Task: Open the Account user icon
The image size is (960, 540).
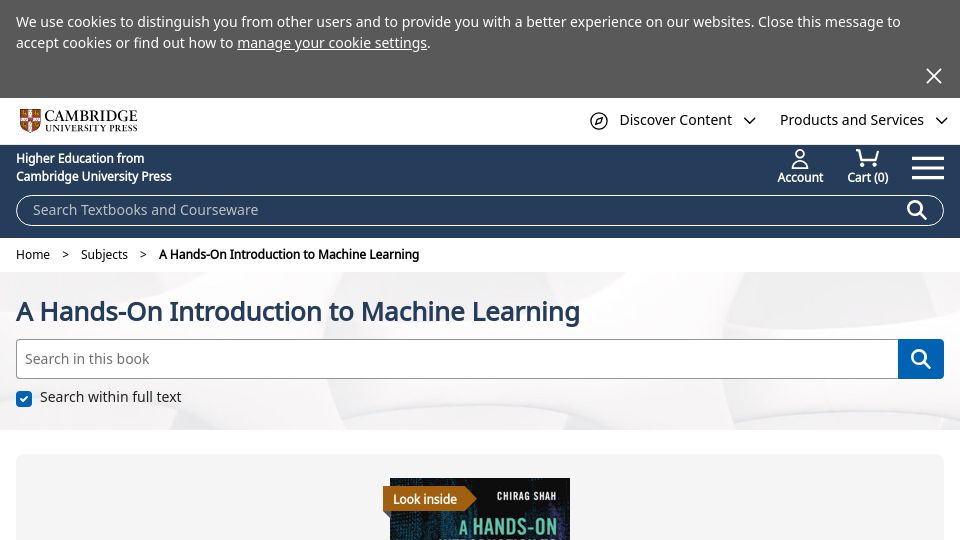Action: 800,167
